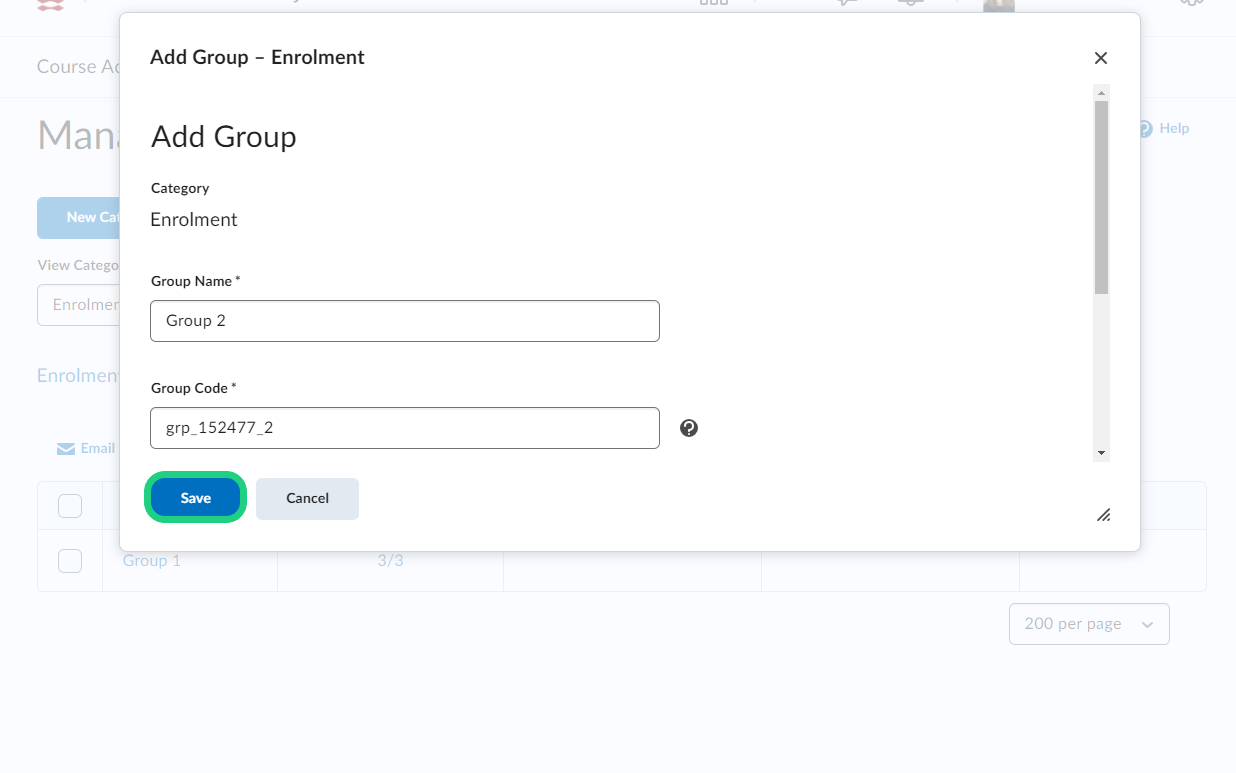Click the Email envelope icon behind dialog
Image resolution: width=1236 pixels, height=773 pixels.
(66, 449)
